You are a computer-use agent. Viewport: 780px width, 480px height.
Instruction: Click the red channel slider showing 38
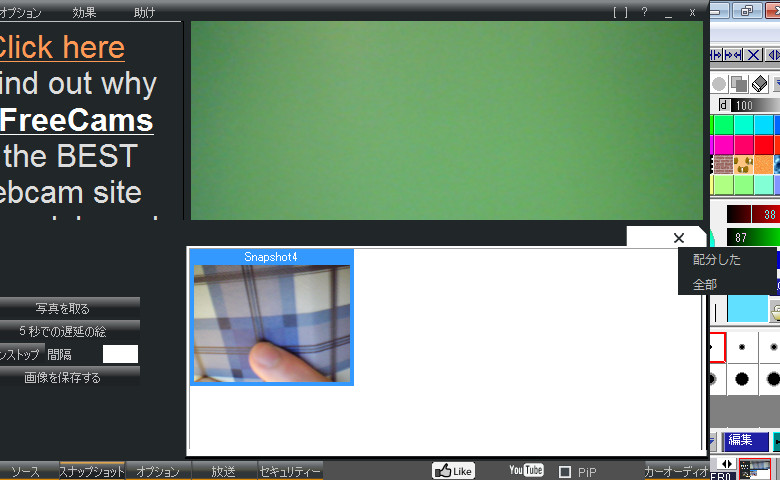pos(753,214)
